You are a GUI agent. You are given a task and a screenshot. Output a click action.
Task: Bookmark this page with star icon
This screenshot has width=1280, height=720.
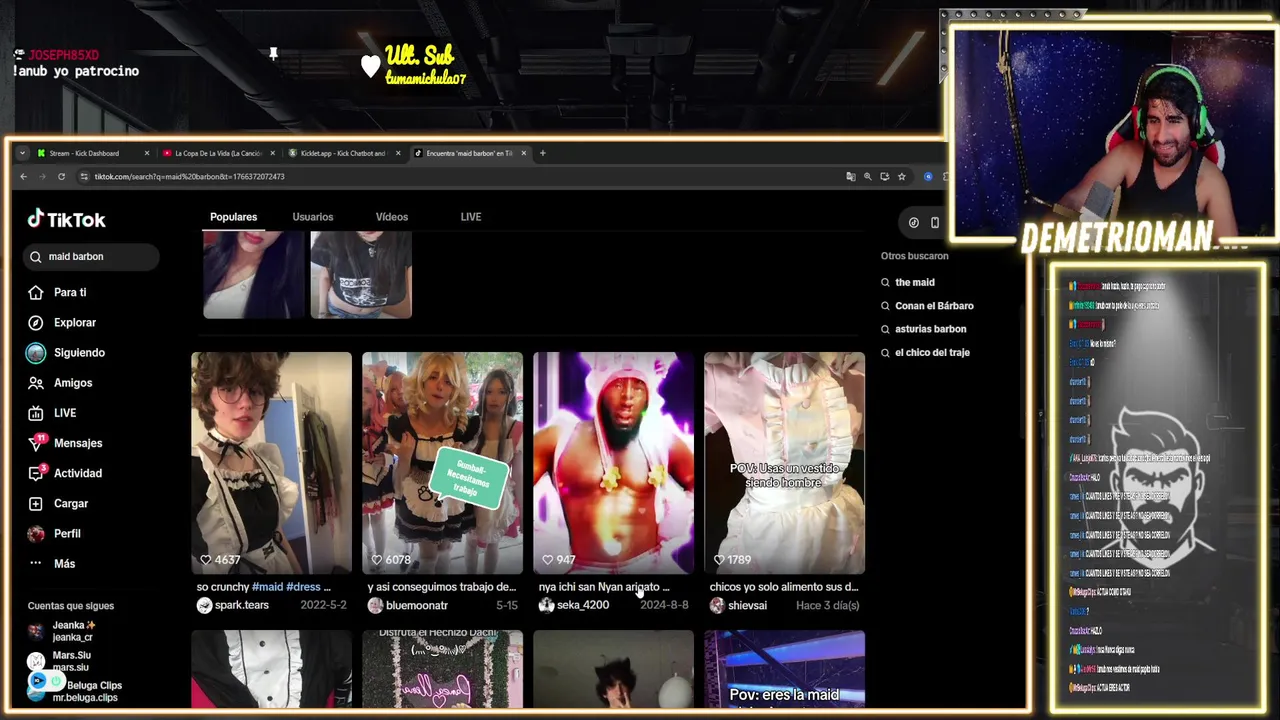coord(901,176)
